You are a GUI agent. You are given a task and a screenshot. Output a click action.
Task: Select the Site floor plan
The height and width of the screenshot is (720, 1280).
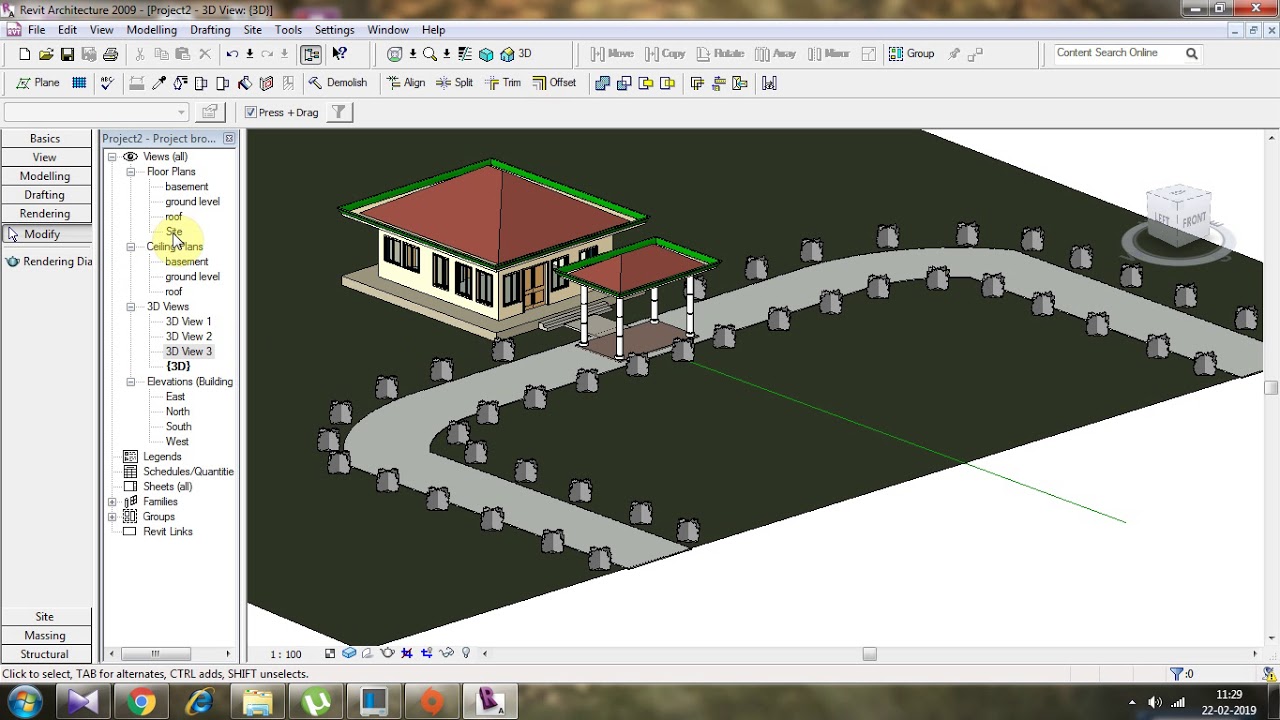pyautogui.click(x=174, y=232)
